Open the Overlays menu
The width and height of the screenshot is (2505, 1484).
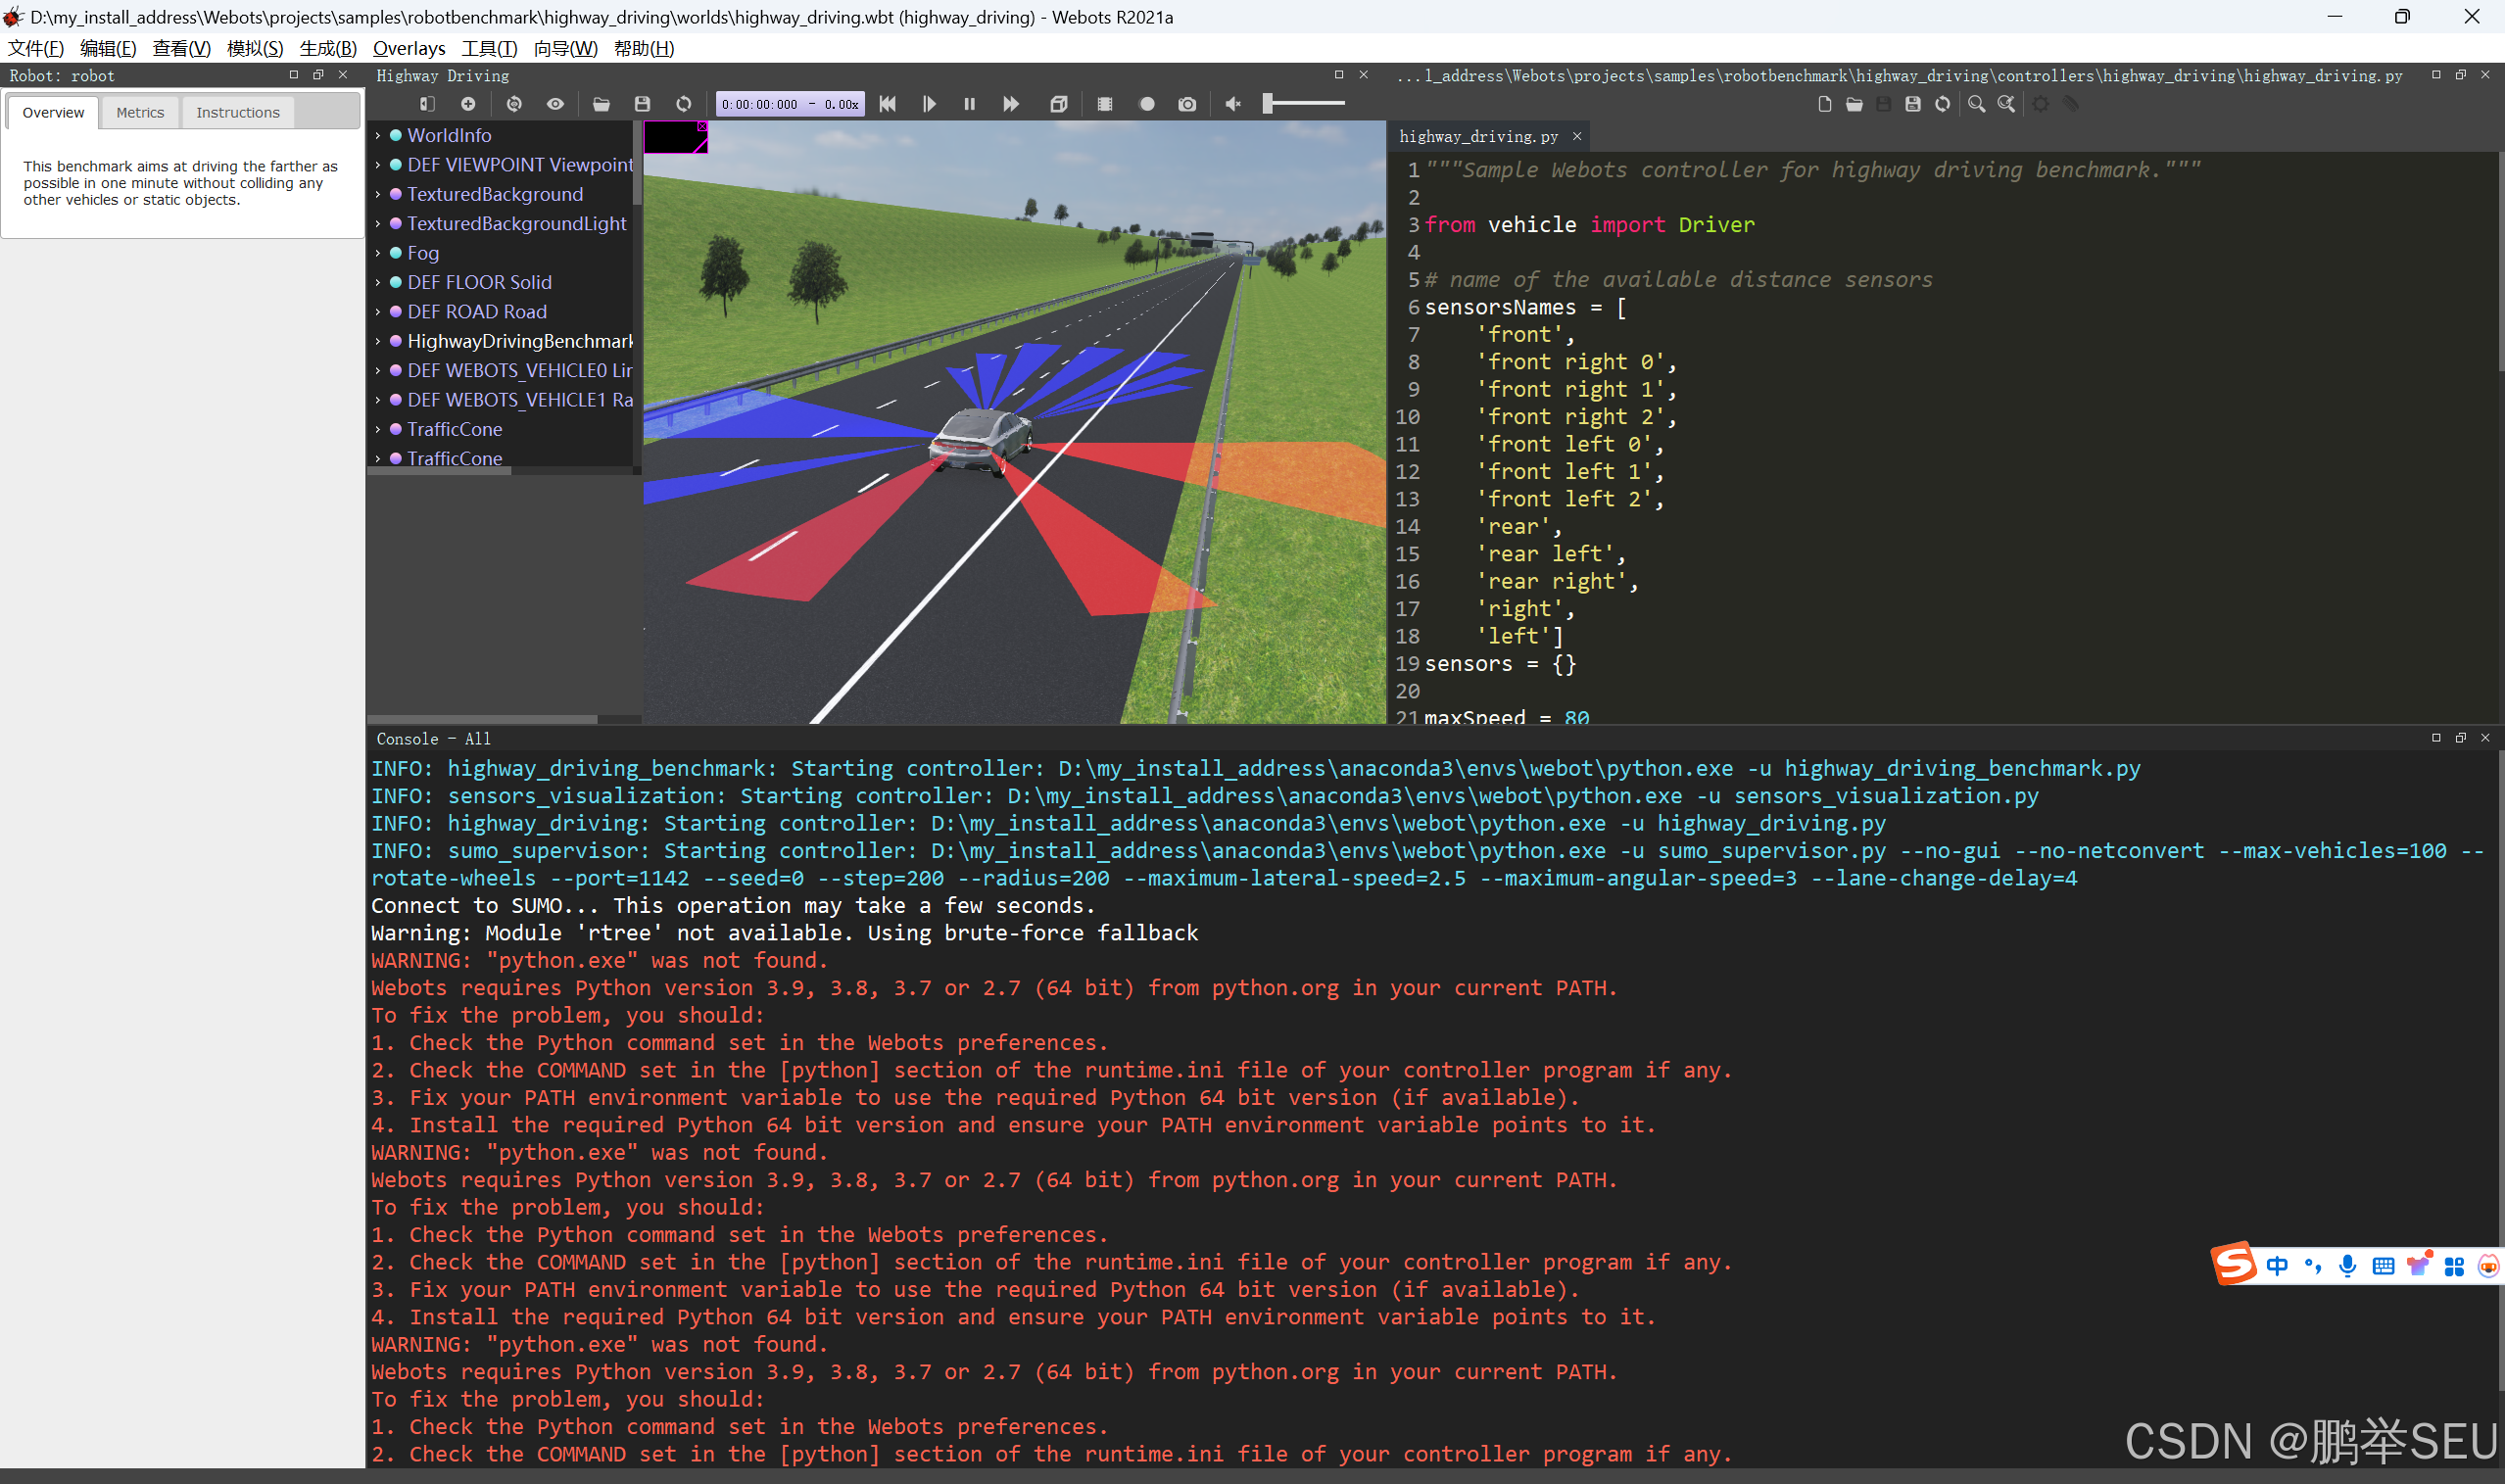[x=408, y=48]
